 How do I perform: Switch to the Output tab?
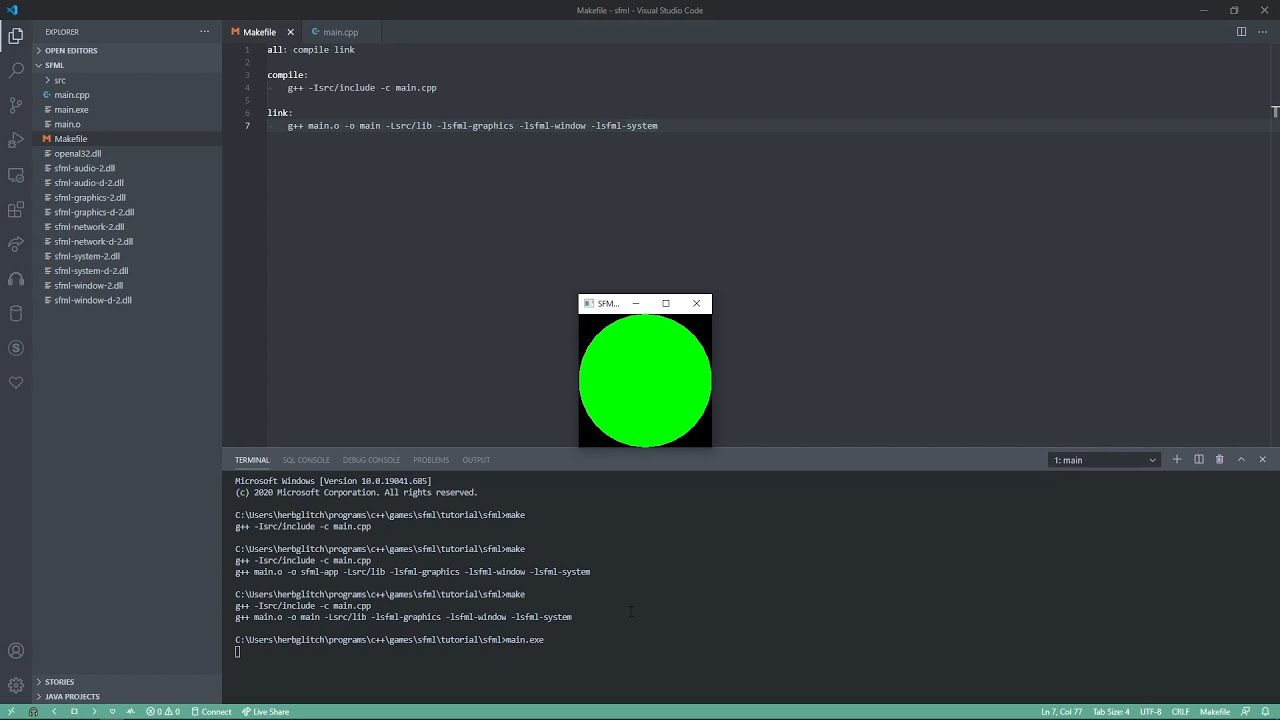pyautogui.click(x=476, y=460)
